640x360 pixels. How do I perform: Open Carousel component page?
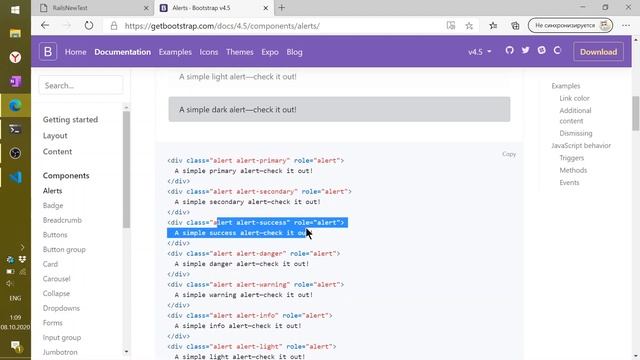[56, 279]
